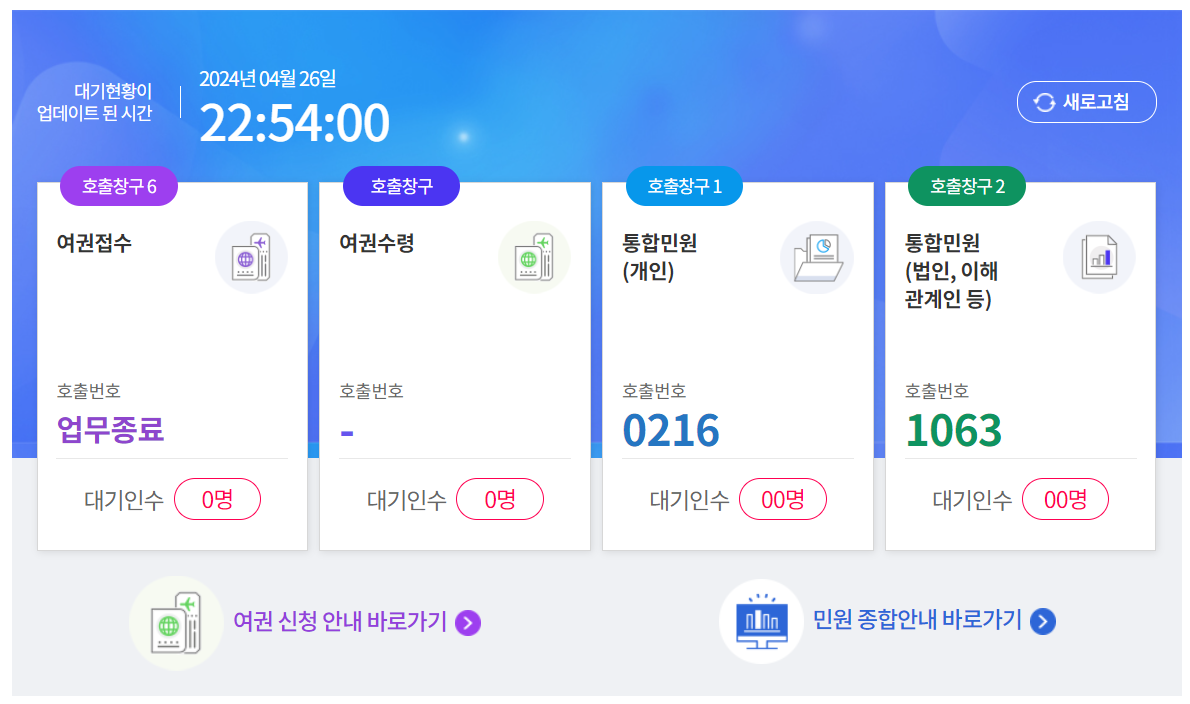Click the blue arrow icon after 민원 종합안내 바로가기
Image resolution: width=1190 pixels, height=704 pixels.
point(1042,622)
